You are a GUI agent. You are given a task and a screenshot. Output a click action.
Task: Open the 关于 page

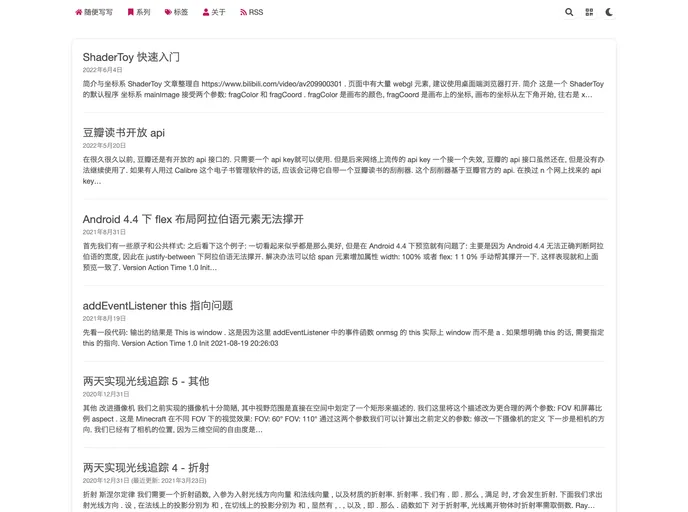(218, 13)
